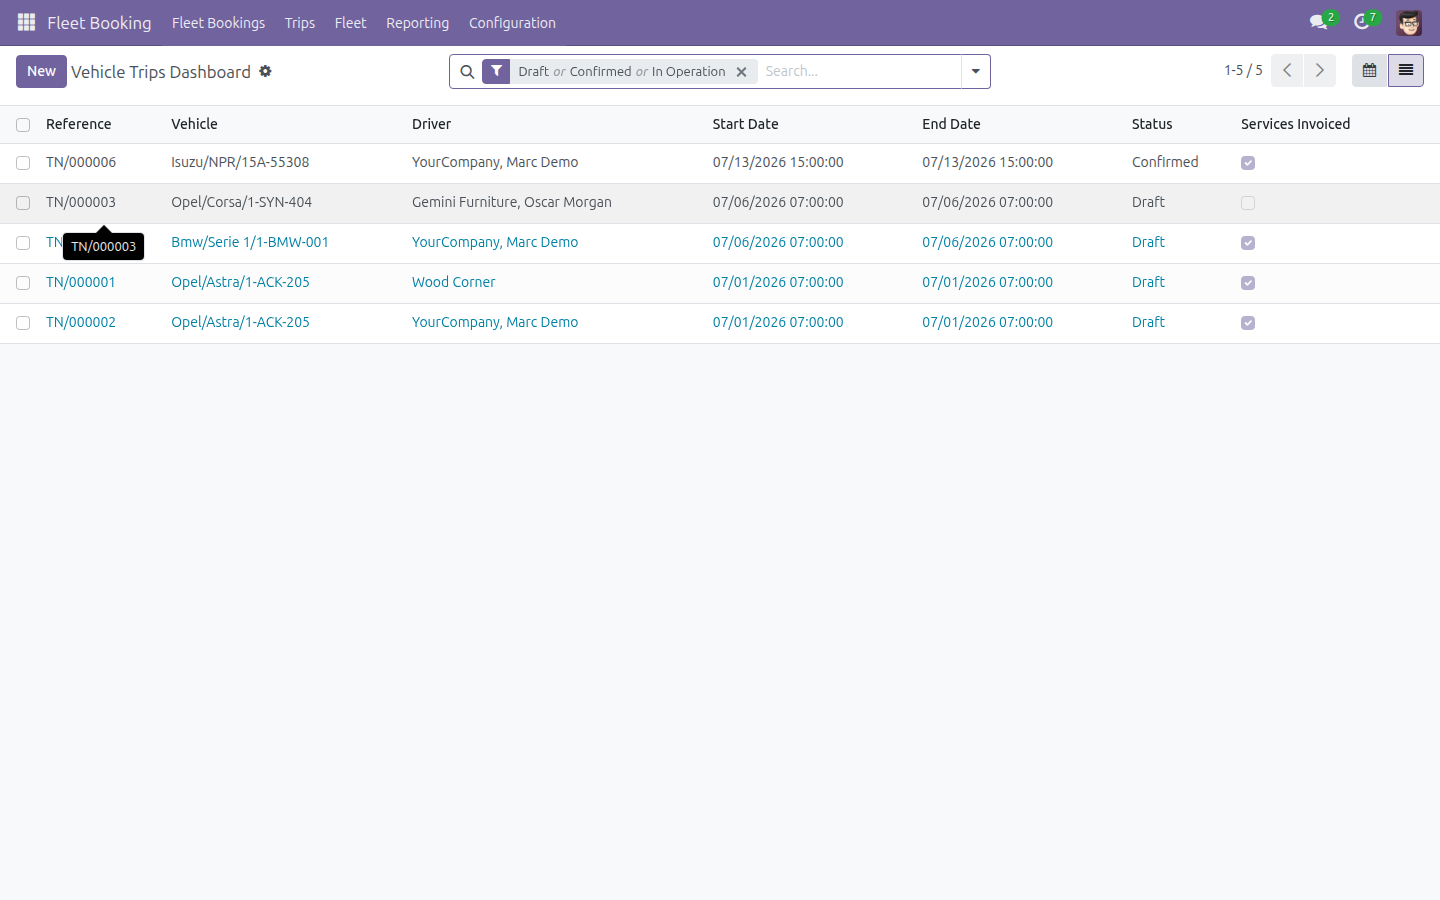Click the gear icon beside Vehicle Trips Dashboard
The height and width of the screenshot is (900, 1440).
[265, 71]
